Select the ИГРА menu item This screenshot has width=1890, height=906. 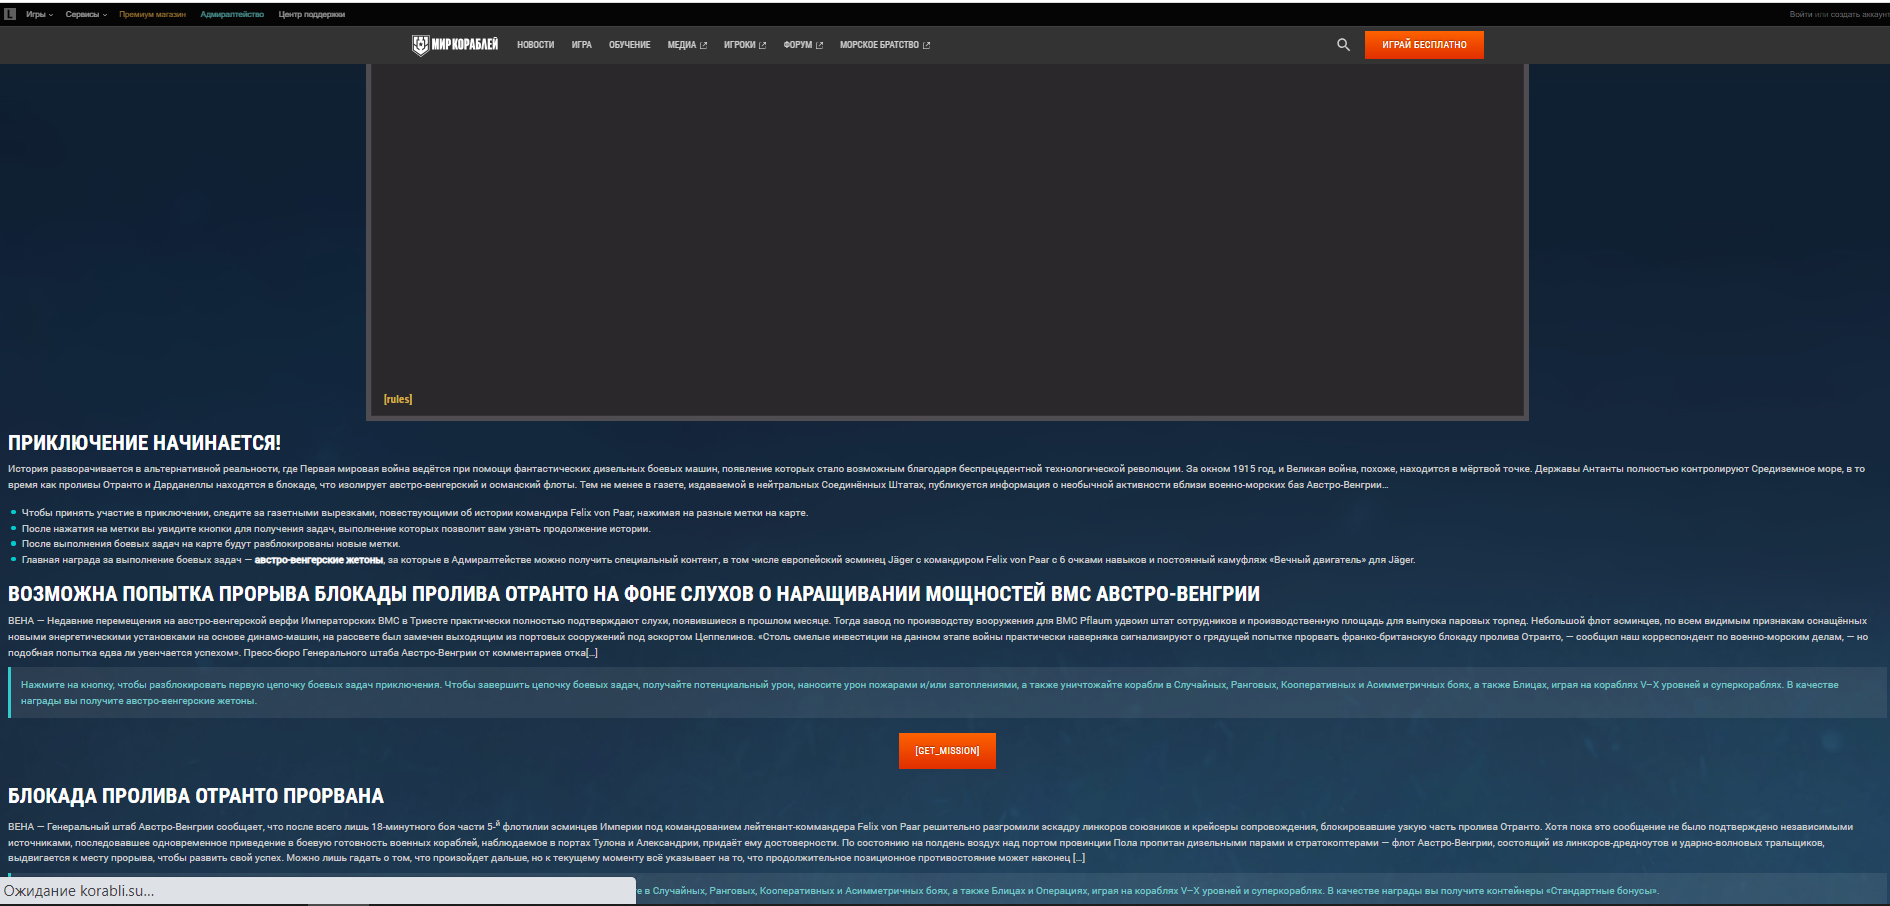(x=581, y=45)
